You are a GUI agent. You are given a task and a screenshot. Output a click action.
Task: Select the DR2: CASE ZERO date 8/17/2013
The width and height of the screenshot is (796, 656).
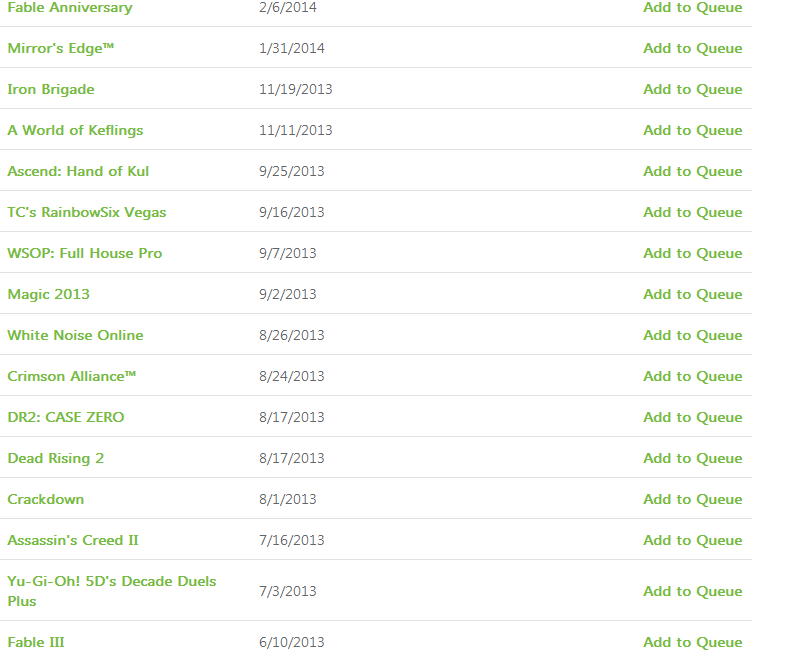coord(292,417)
